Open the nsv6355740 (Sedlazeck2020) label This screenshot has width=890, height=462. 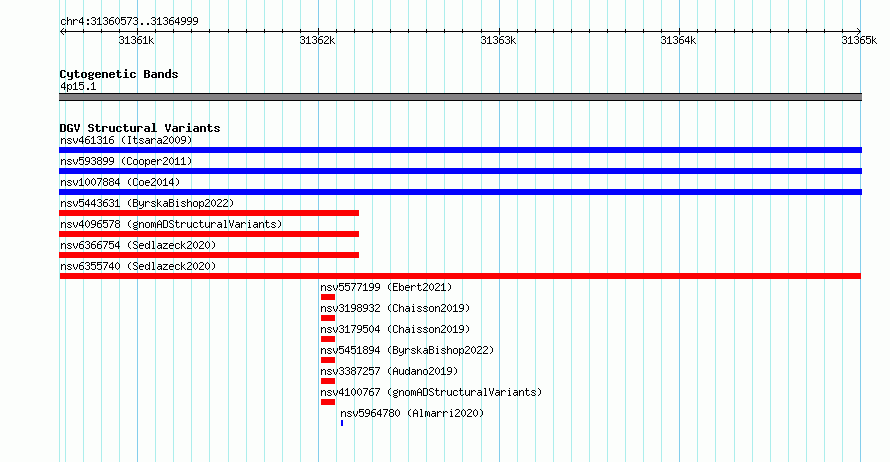point(138,266)
